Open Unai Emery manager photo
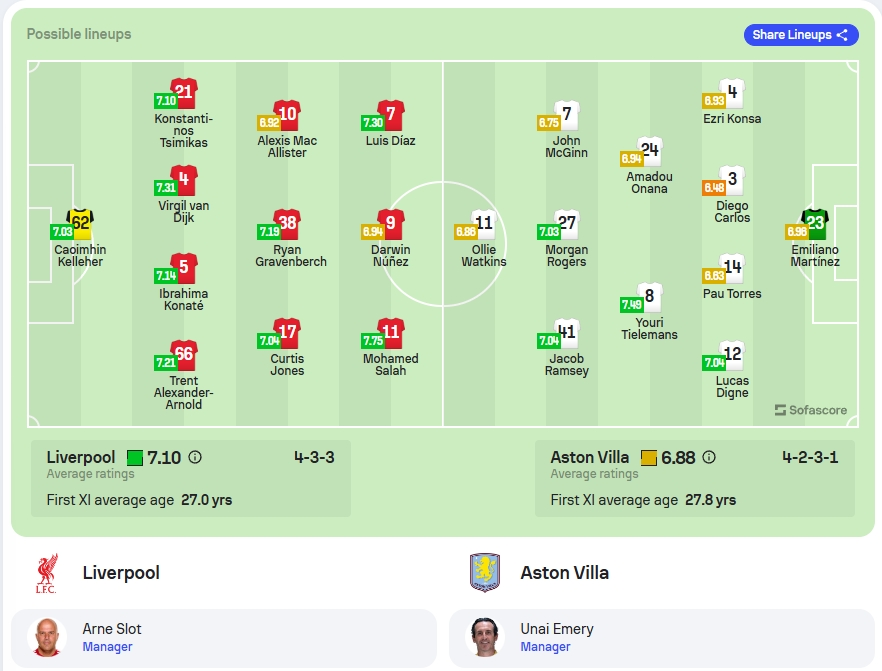Viewport: 882px width, 671px height. [484, 637]
